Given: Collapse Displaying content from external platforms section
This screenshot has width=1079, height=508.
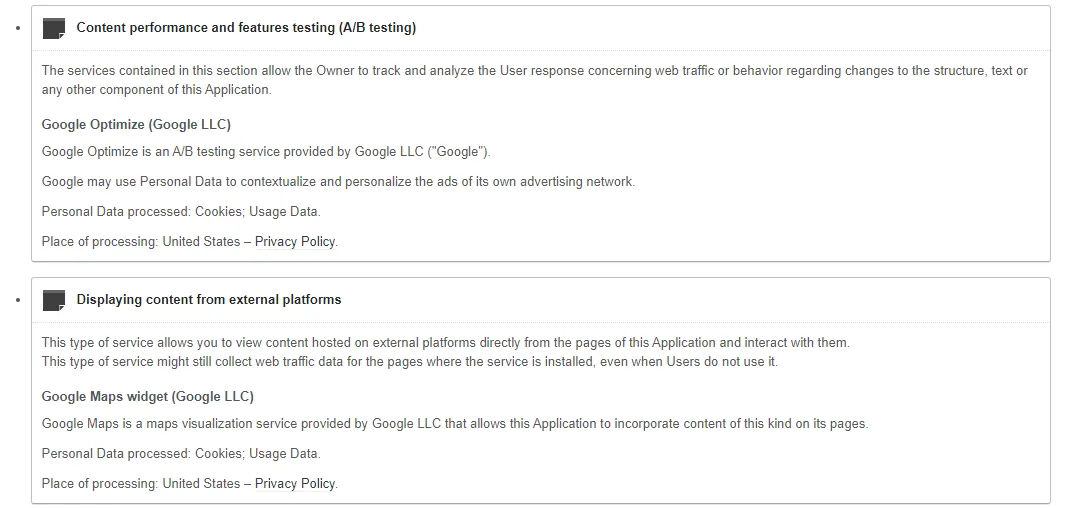Looking at the screenshot, I should [209, 300].
